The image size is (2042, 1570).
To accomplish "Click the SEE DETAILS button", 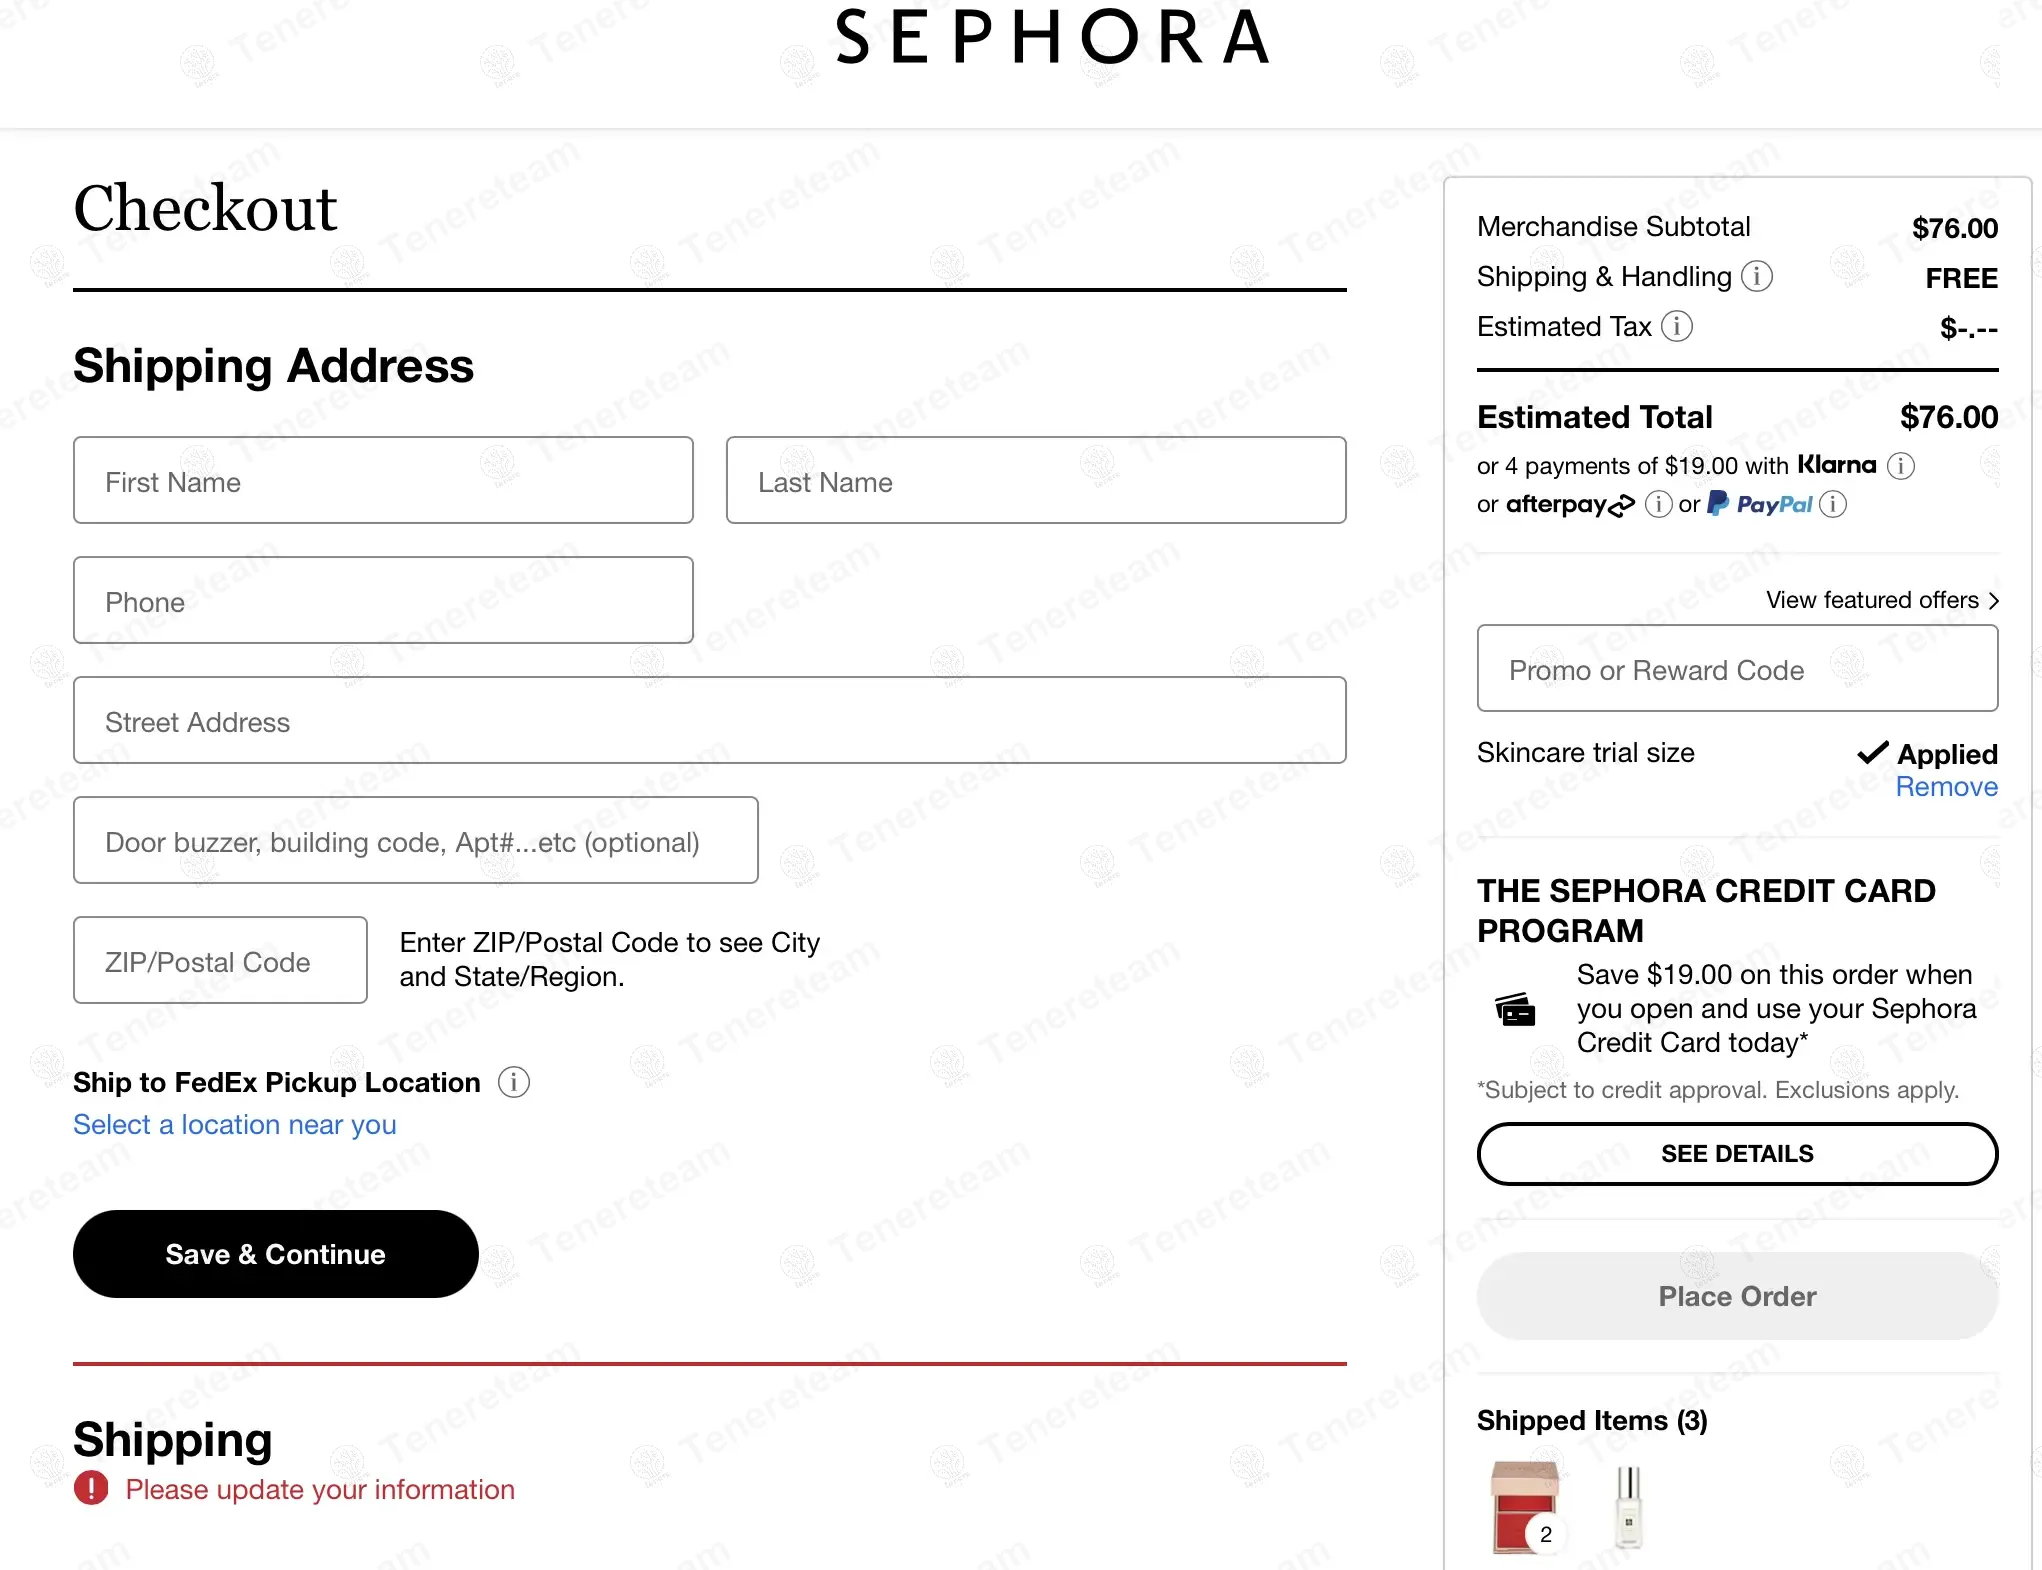I will (1737, 1154).
